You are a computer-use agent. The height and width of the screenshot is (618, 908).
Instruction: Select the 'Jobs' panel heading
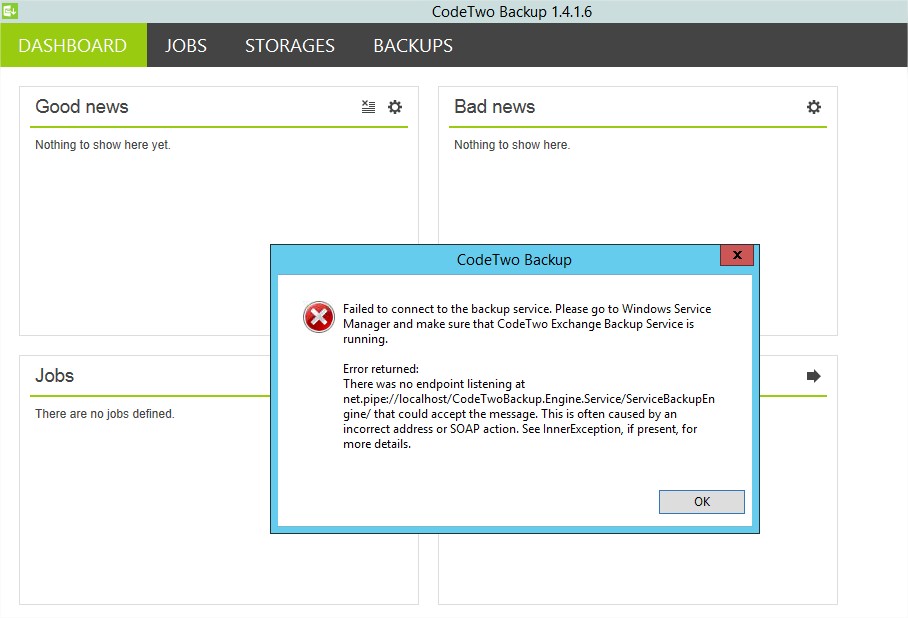point(54,375)
